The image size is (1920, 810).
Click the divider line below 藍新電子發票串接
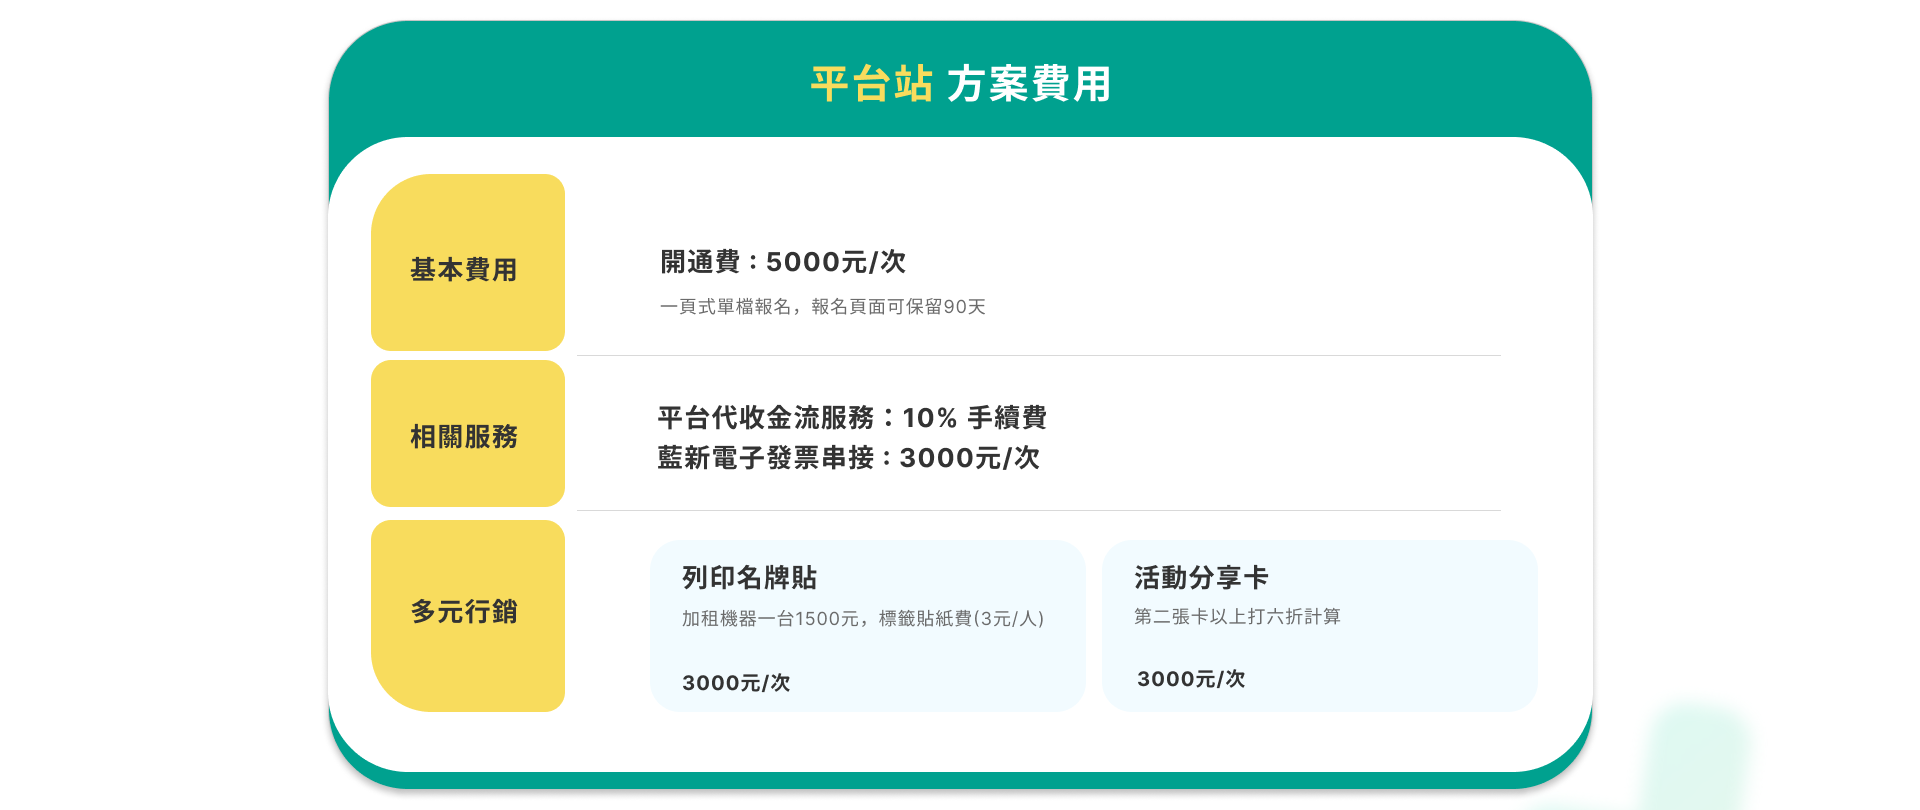tap(1038, 510)
